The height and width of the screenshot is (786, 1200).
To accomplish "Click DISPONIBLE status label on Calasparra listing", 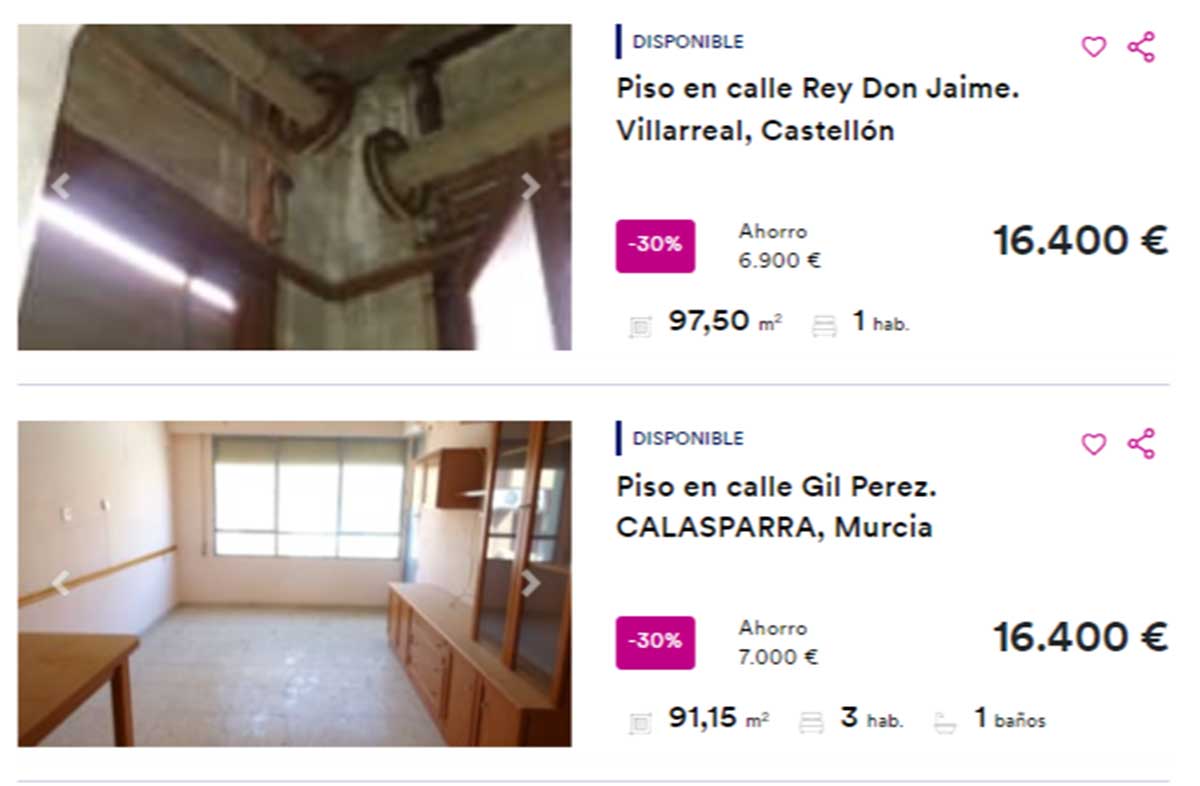I will [688, 438].
